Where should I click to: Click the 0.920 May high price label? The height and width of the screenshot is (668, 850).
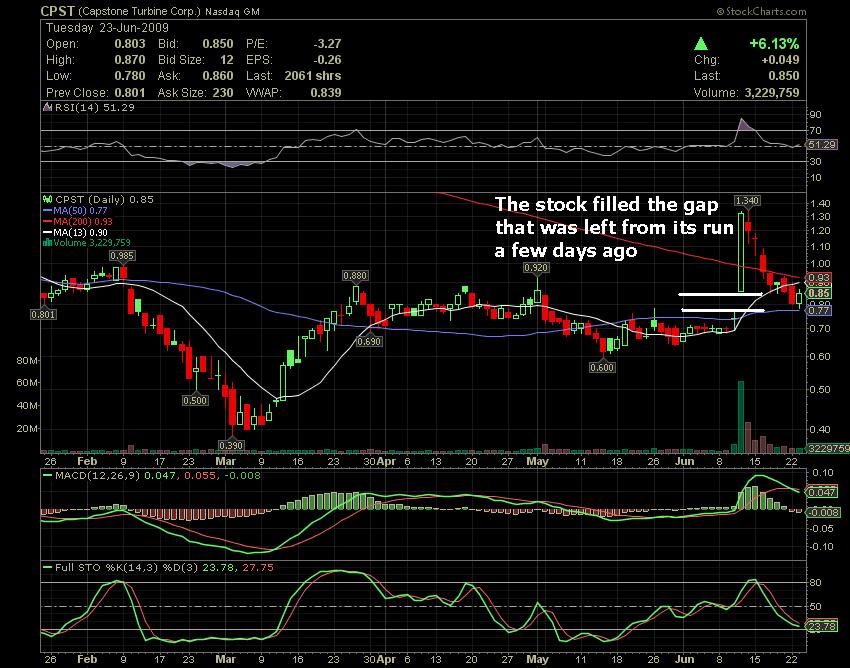pyautogui.click(x=536, y=267)
